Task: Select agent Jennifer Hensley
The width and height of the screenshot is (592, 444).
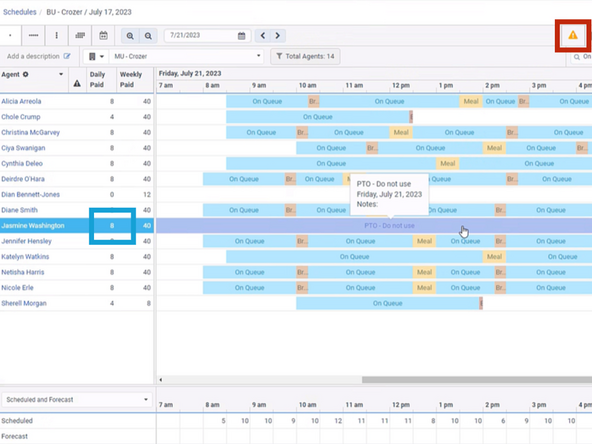Action: click(26, 241)
